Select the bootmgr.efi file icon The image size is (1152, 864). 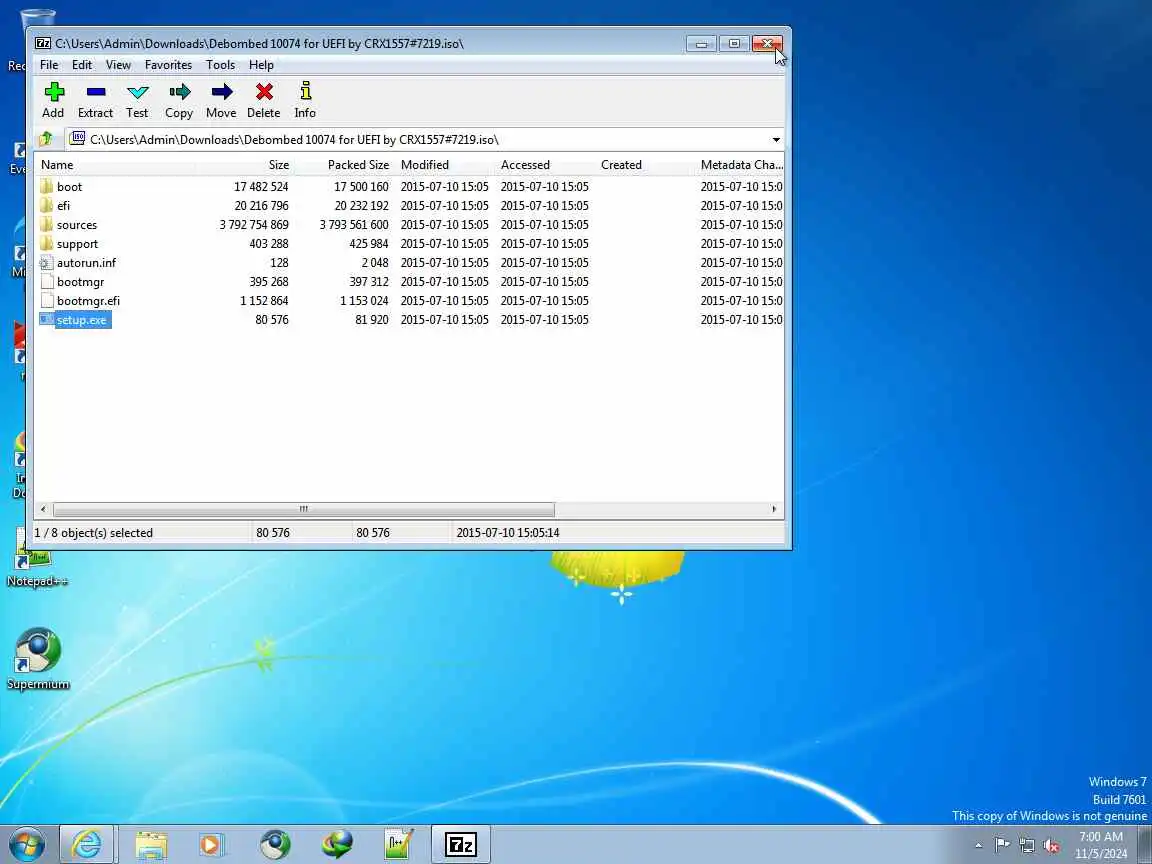coord(46,300)
